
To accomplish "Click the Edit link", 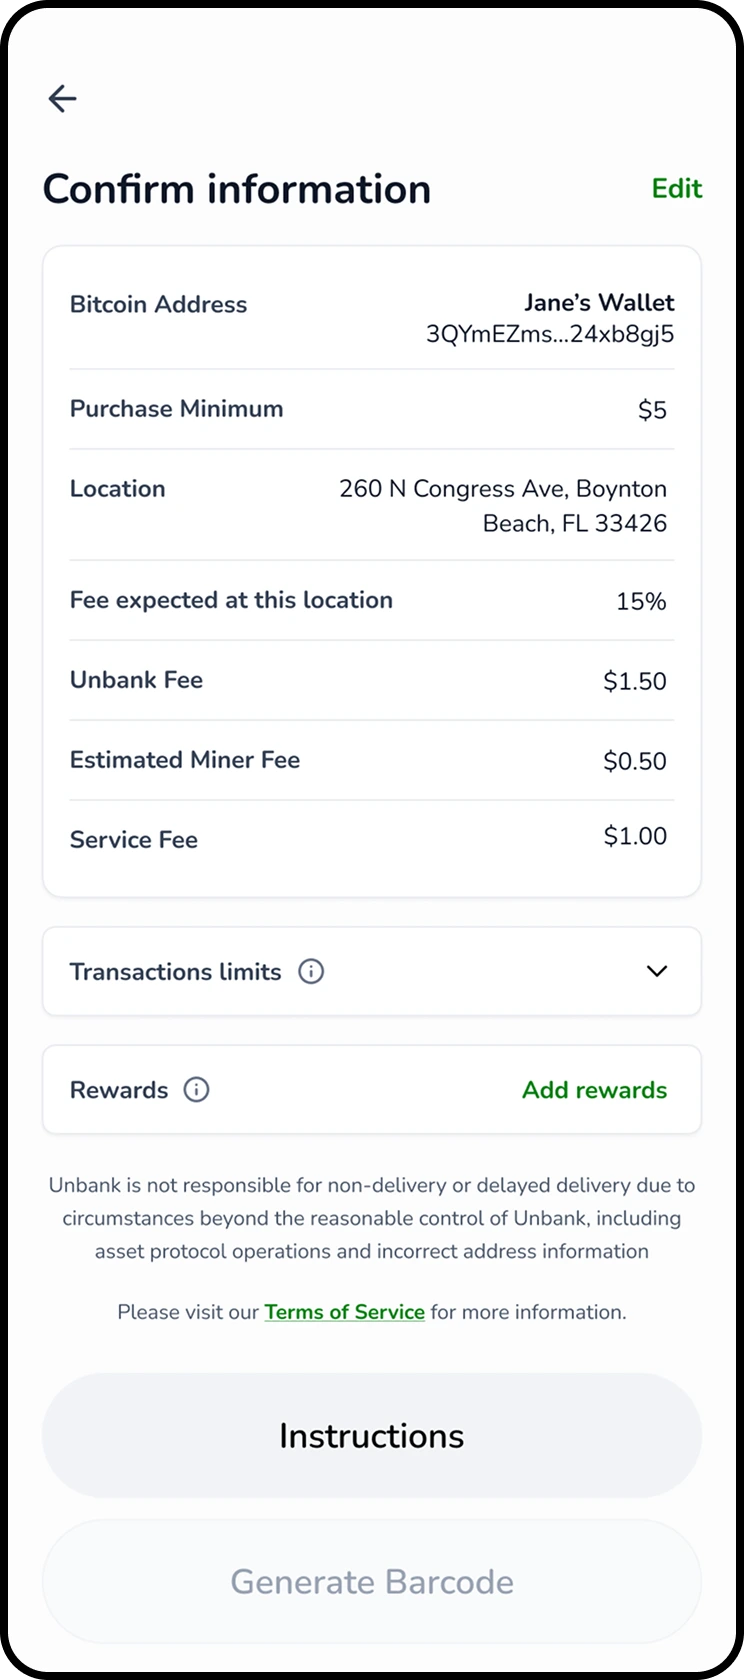I will point(677,188).
